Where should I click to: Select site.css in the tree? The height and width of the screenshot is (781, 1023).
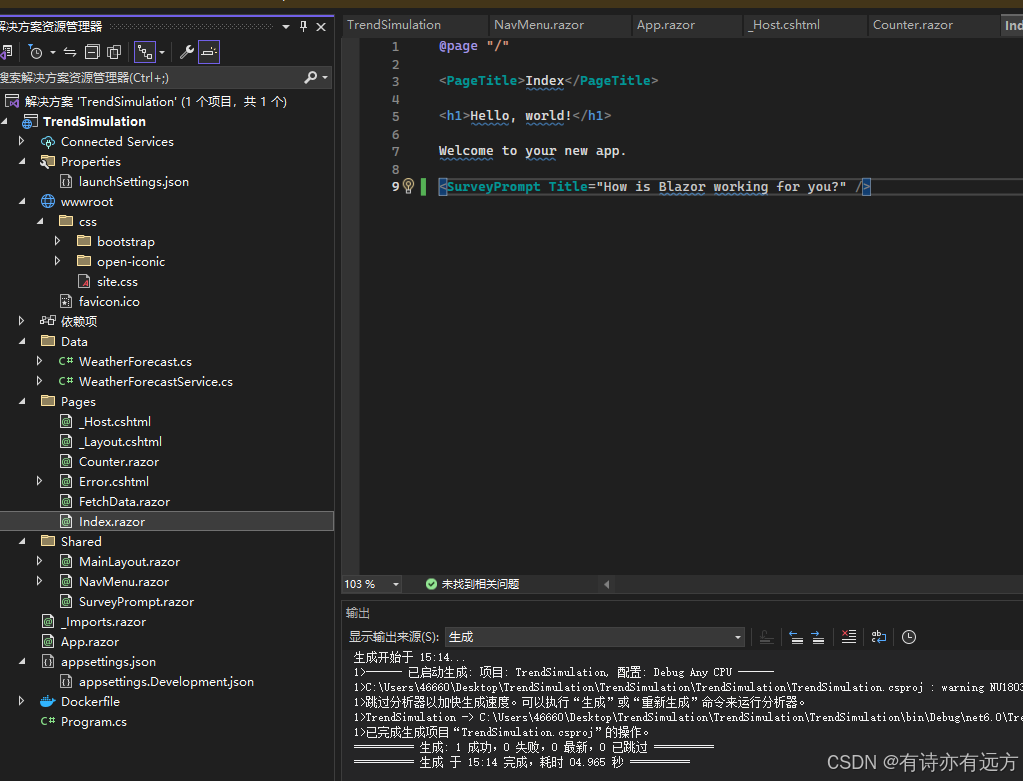(117, 281)
